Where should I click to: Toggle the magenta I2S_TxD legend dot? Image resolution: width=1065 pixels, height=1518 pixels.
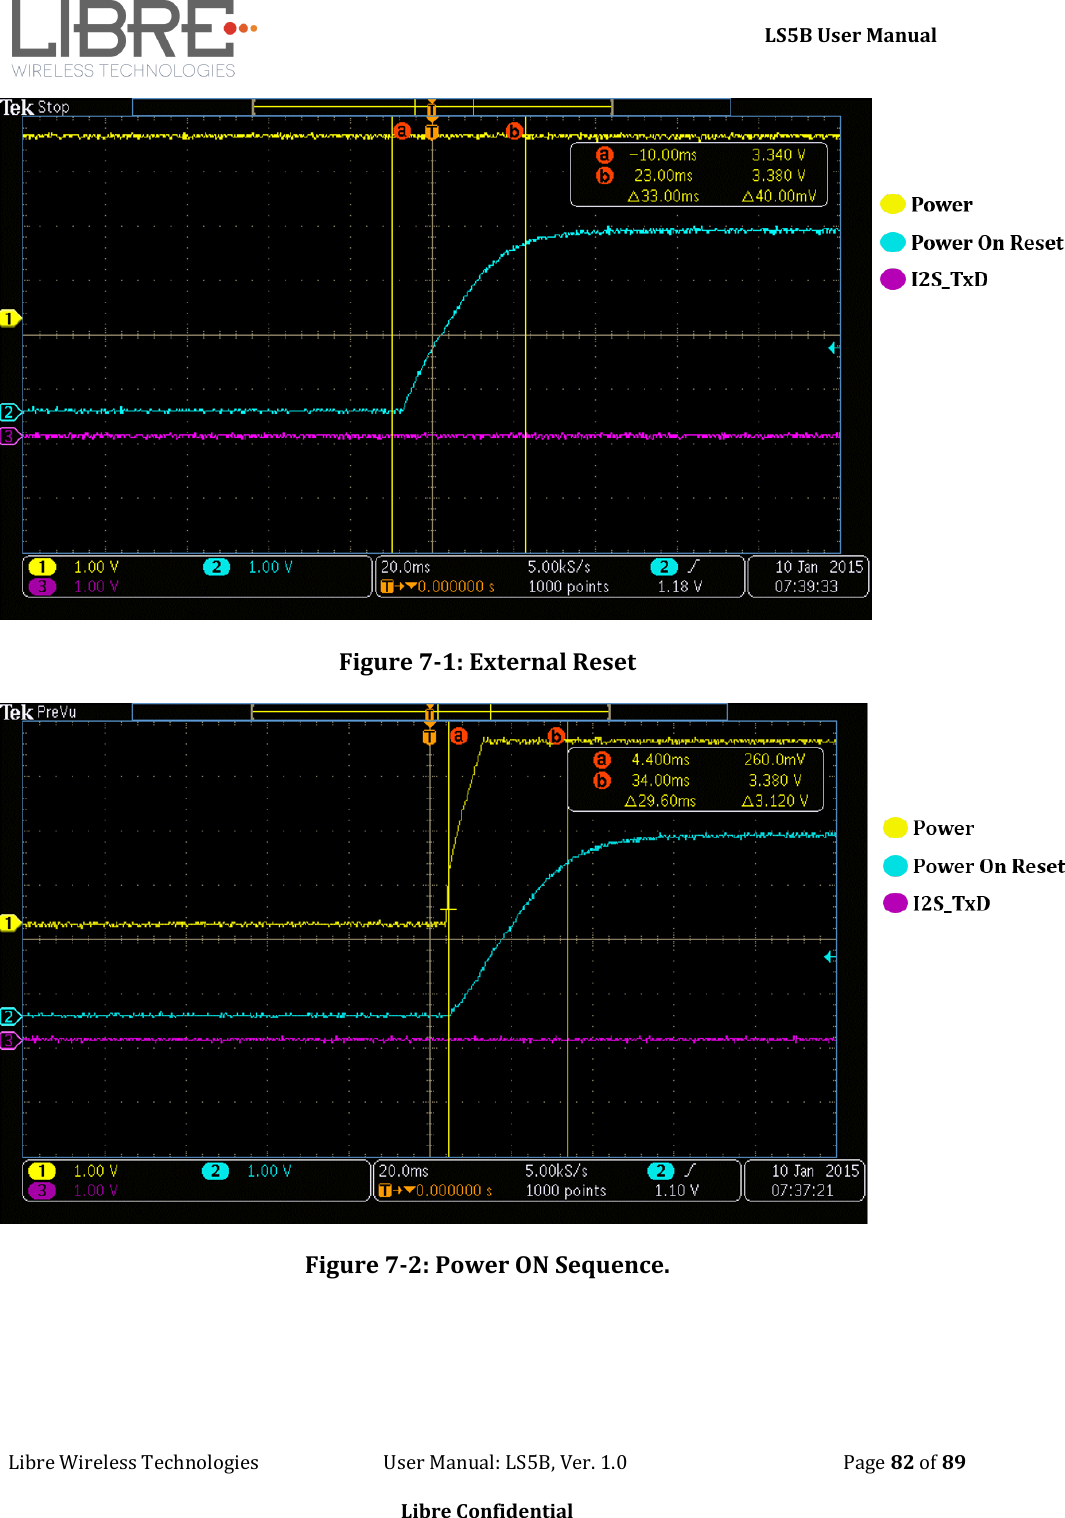click(895, 279)
